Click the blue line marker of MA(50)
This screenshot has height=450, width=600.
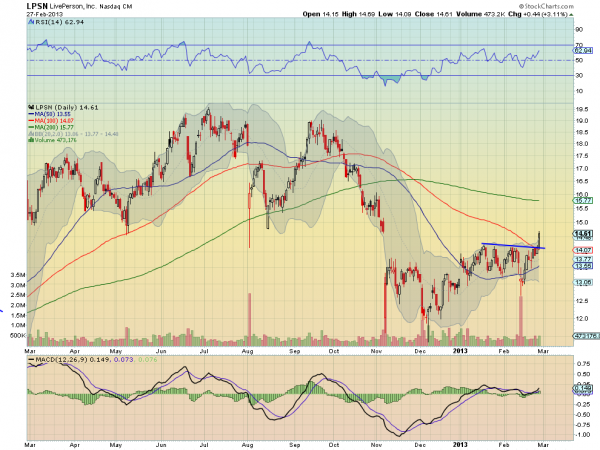point(31,114)
